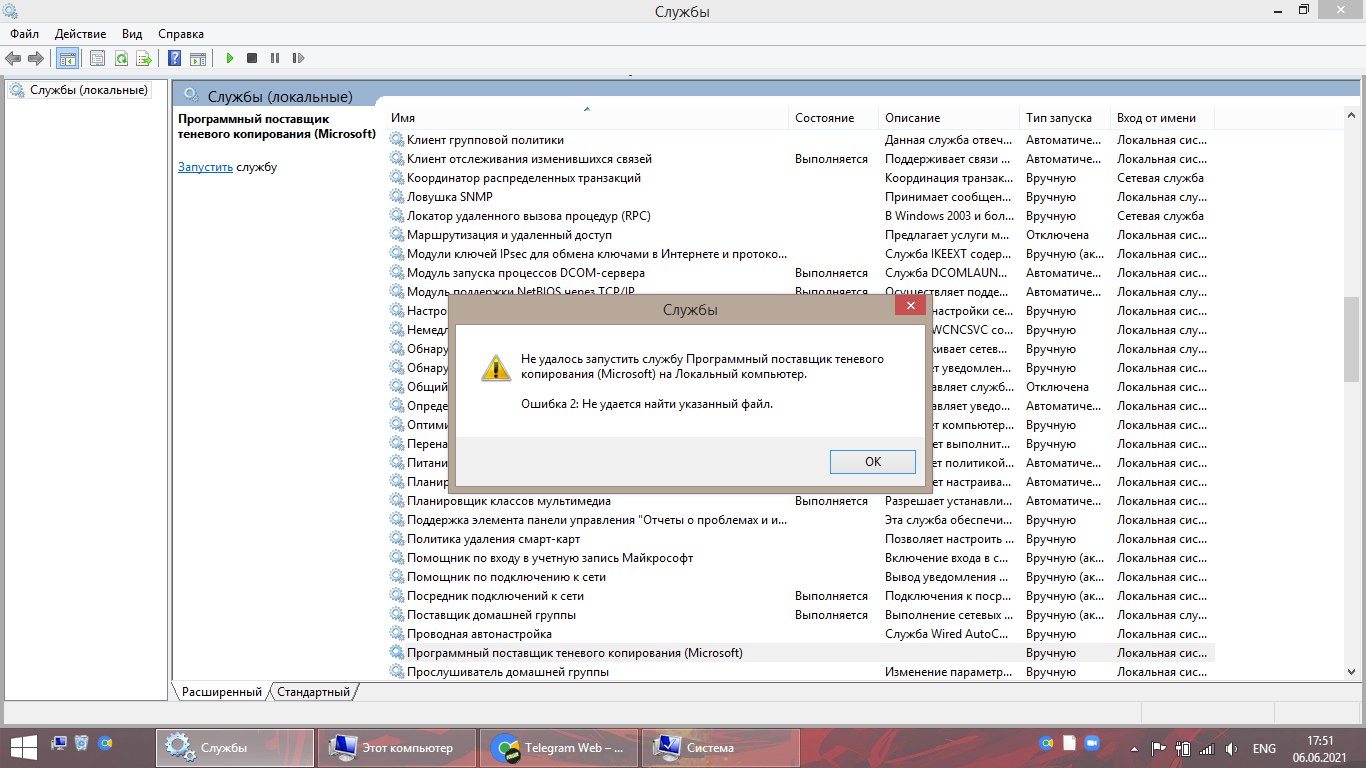Screen dimensions: 1366x768
Task: Sort by the Состояние column header
Action: [834, 118]
